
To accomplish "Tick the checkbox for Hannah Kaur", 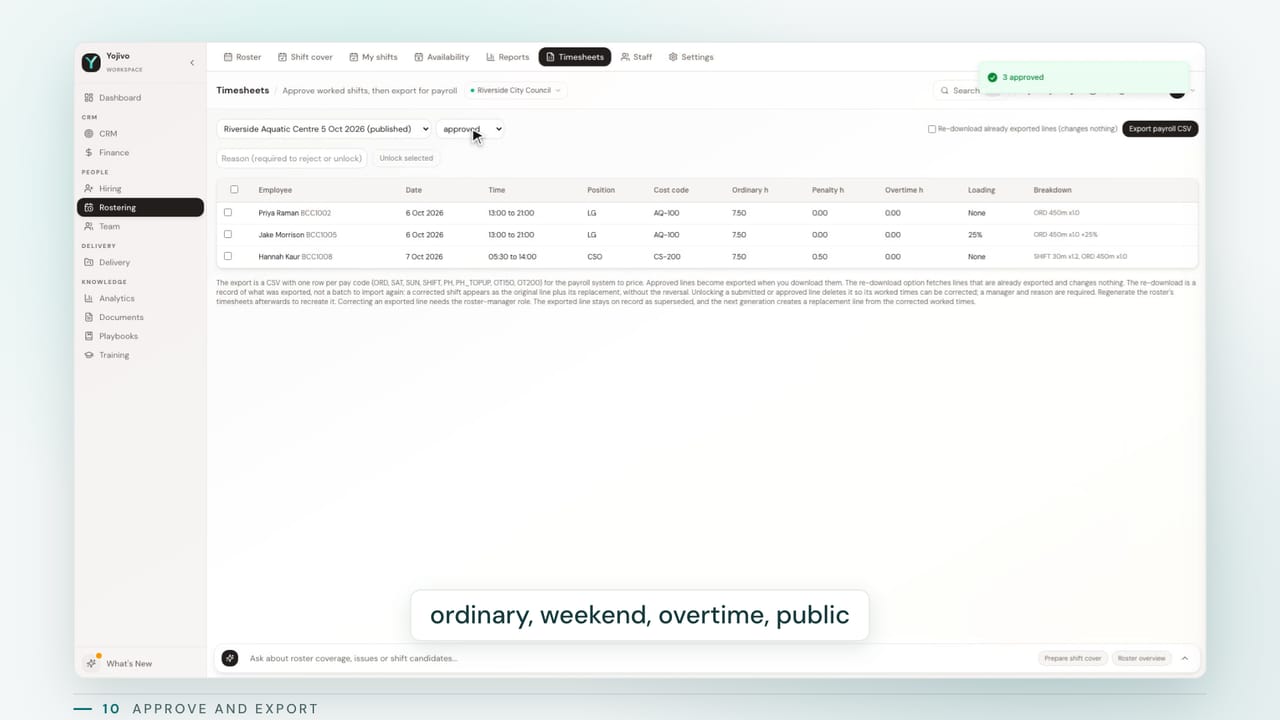I will [x=228, y=257].
